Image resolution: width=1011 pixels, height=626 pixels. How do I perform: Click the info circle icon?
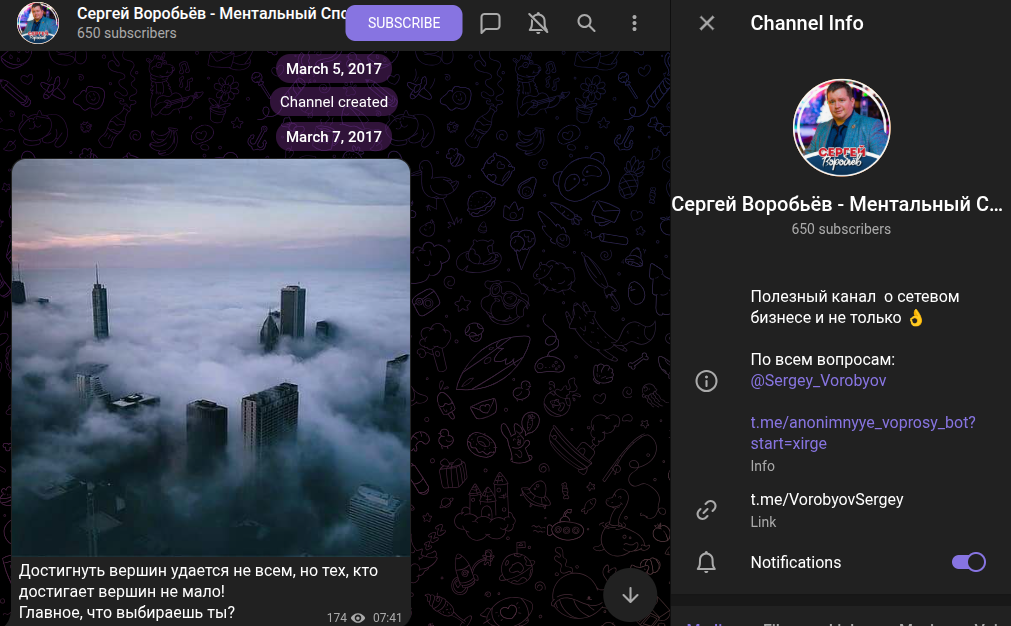[x=707, y=381]
